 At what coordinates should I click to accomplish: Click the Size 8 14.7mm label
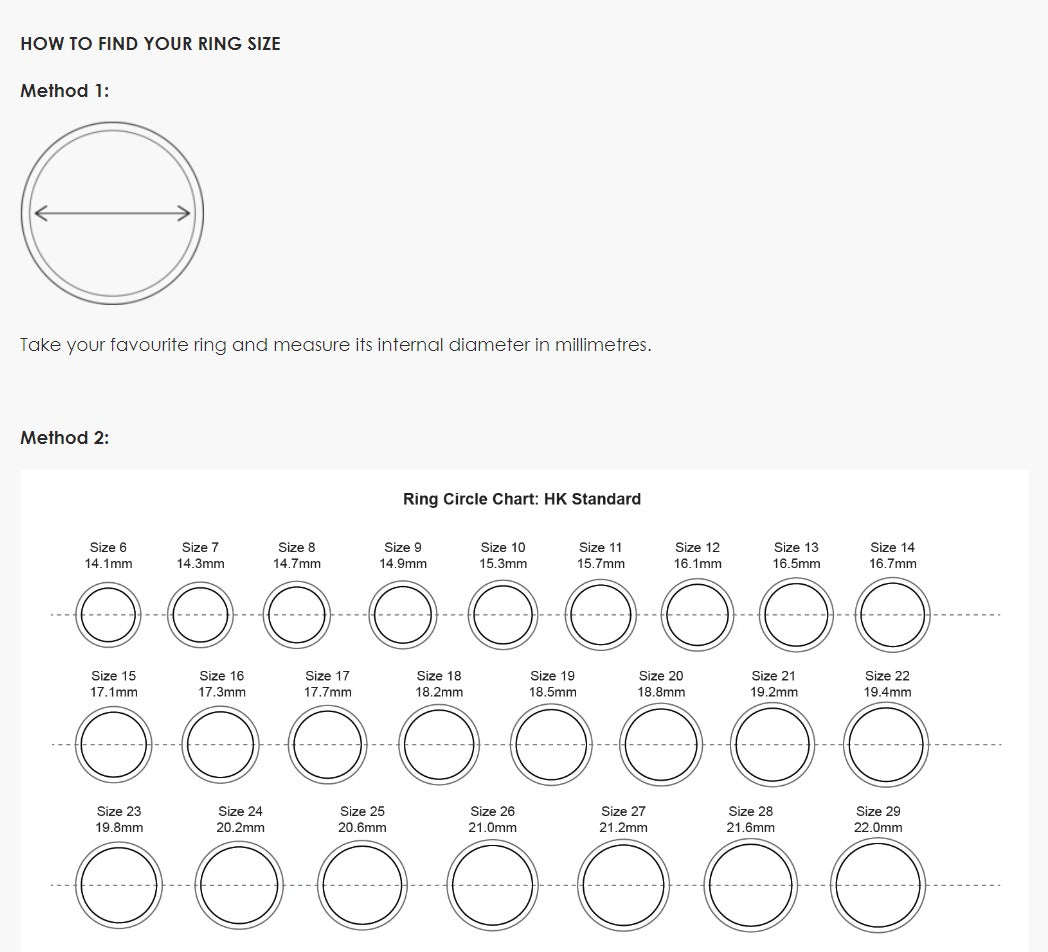(x=297, y=555)
